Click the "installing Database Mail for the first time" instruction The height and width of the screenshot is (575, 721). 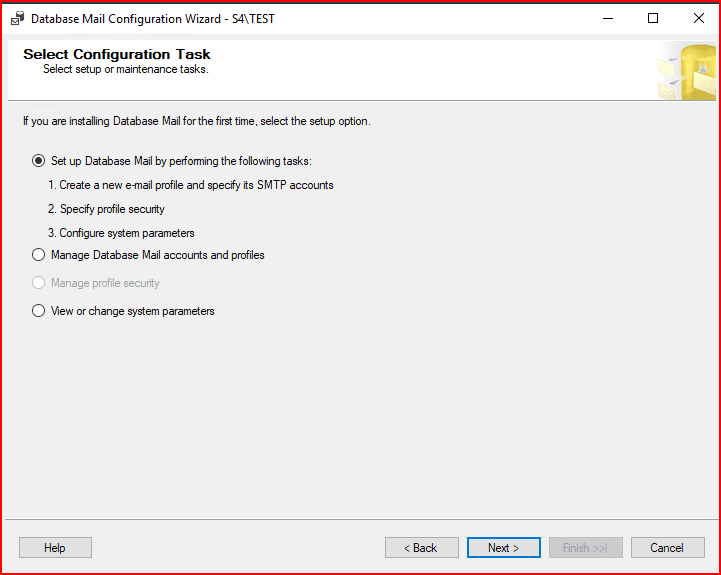pyautogui.click(x=196, y=121)
